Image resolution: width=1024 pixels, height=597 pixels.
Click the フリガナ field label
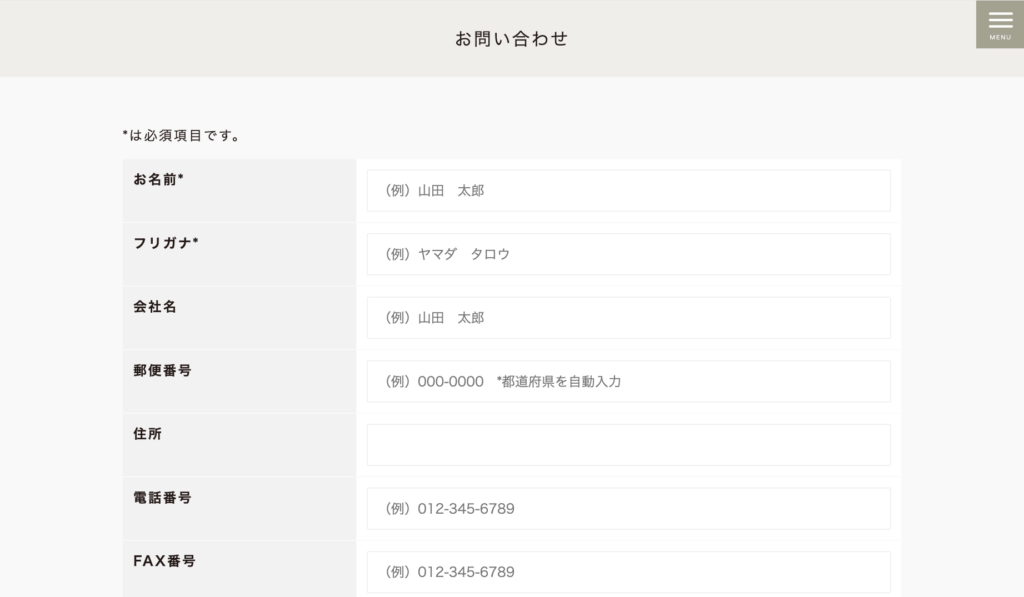pos(163,243)
